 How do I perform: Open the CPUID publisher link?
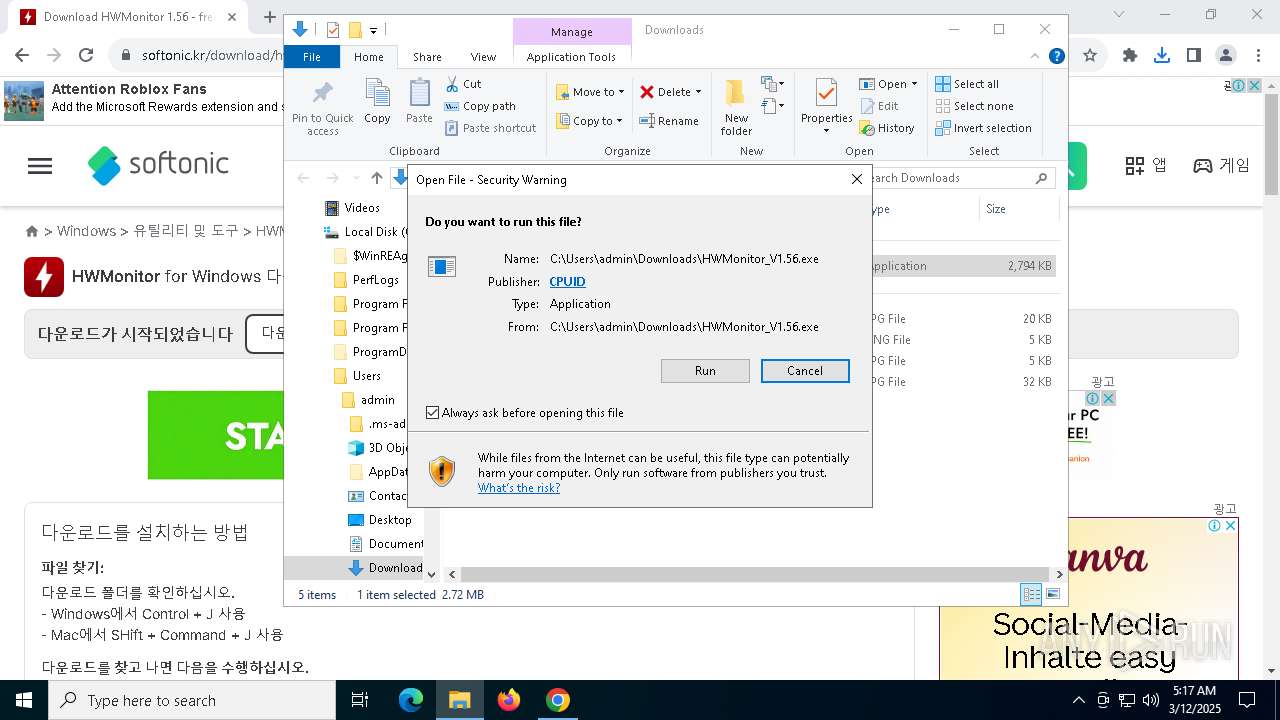(567, 282)
